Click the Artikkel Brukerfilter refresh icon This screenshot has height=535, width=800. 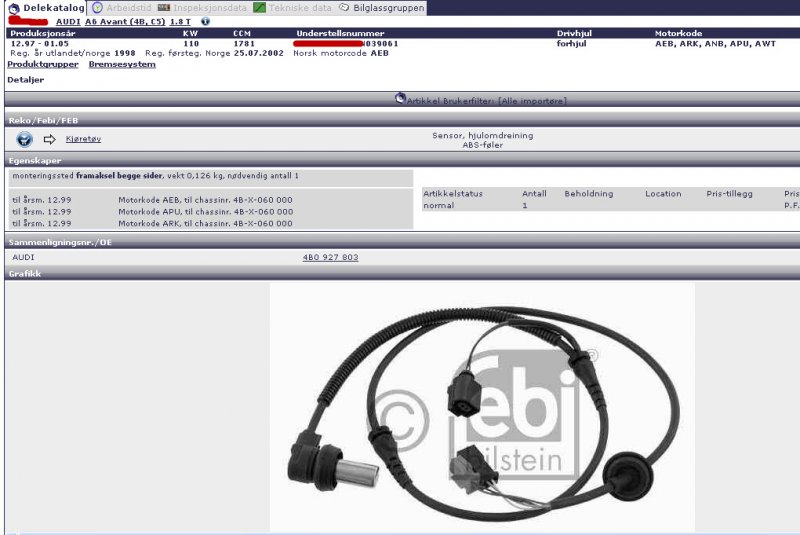[x=400, y=99]
